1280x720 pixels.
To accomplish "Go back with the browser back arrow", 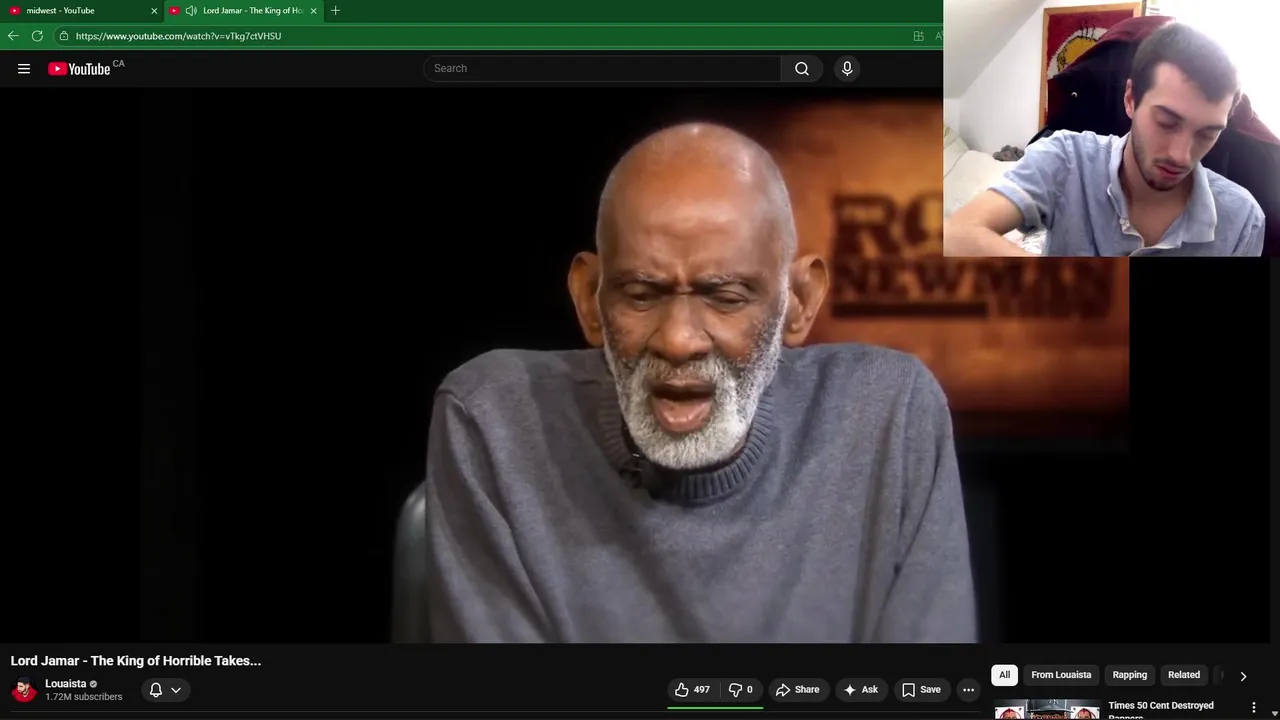I will (13, 36).
